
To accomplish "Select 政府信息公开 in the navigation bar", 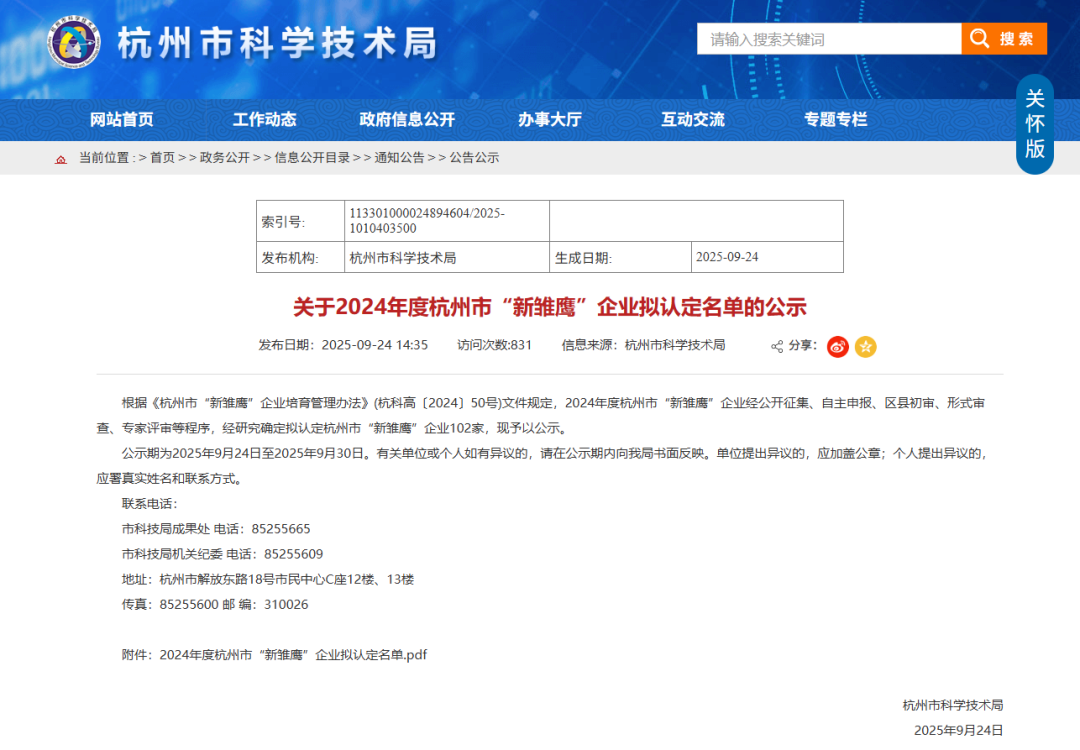I will [x=407, y=119].
